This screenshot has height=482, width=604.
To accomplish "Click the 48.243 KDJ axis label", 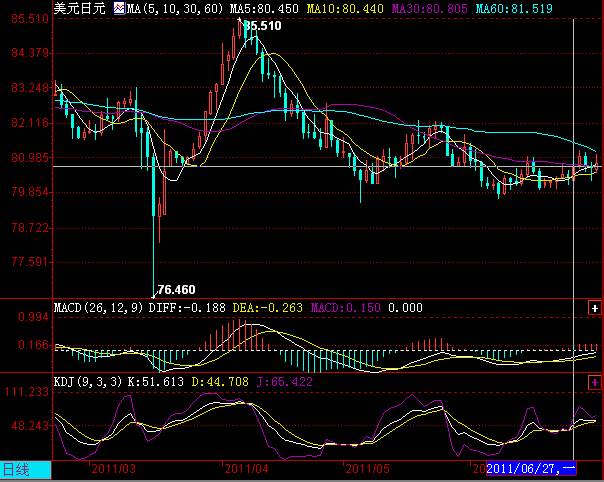I will tap(30, 426).
